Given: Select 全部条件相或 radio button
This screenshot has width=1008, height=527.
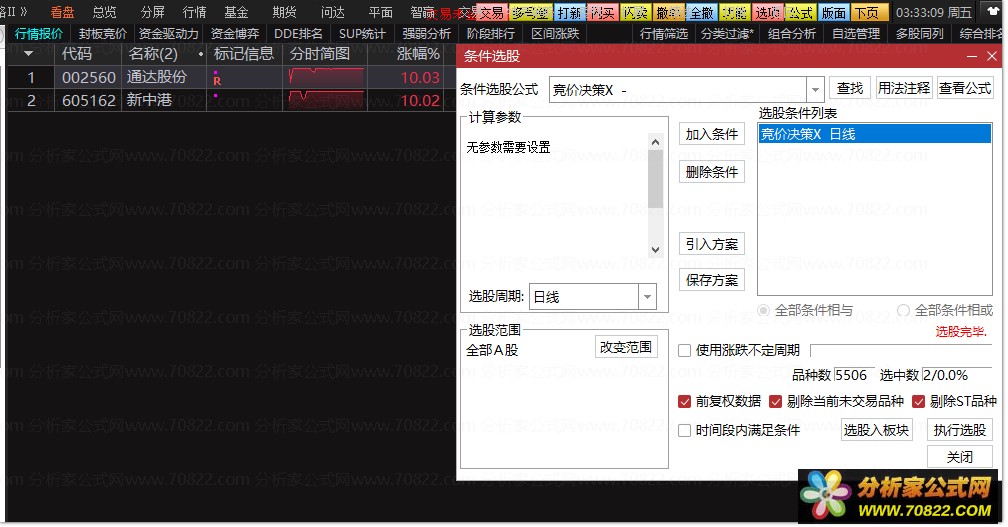Looking at the screenshot, I should (x=903, y=310).
